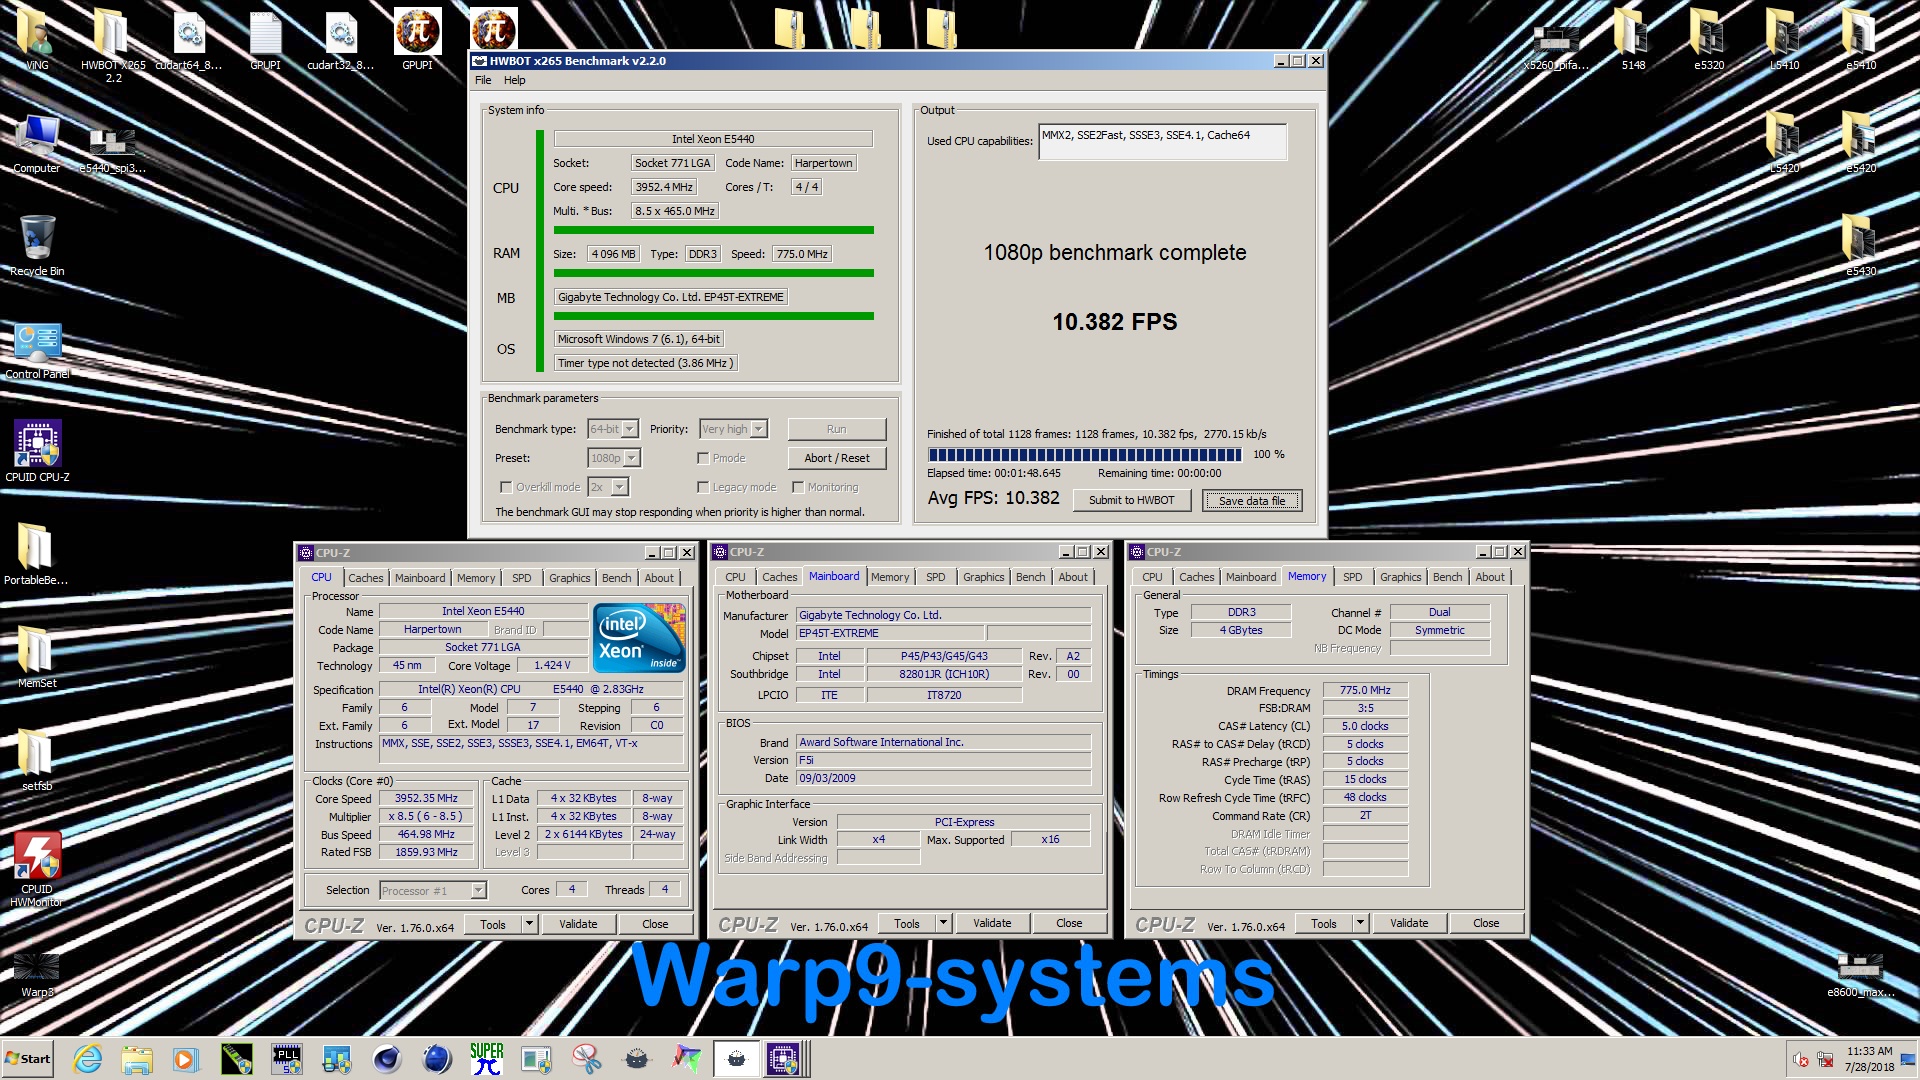Open the PortableBe... folder icon
Screen dimensions: 1920x1080
36,553
